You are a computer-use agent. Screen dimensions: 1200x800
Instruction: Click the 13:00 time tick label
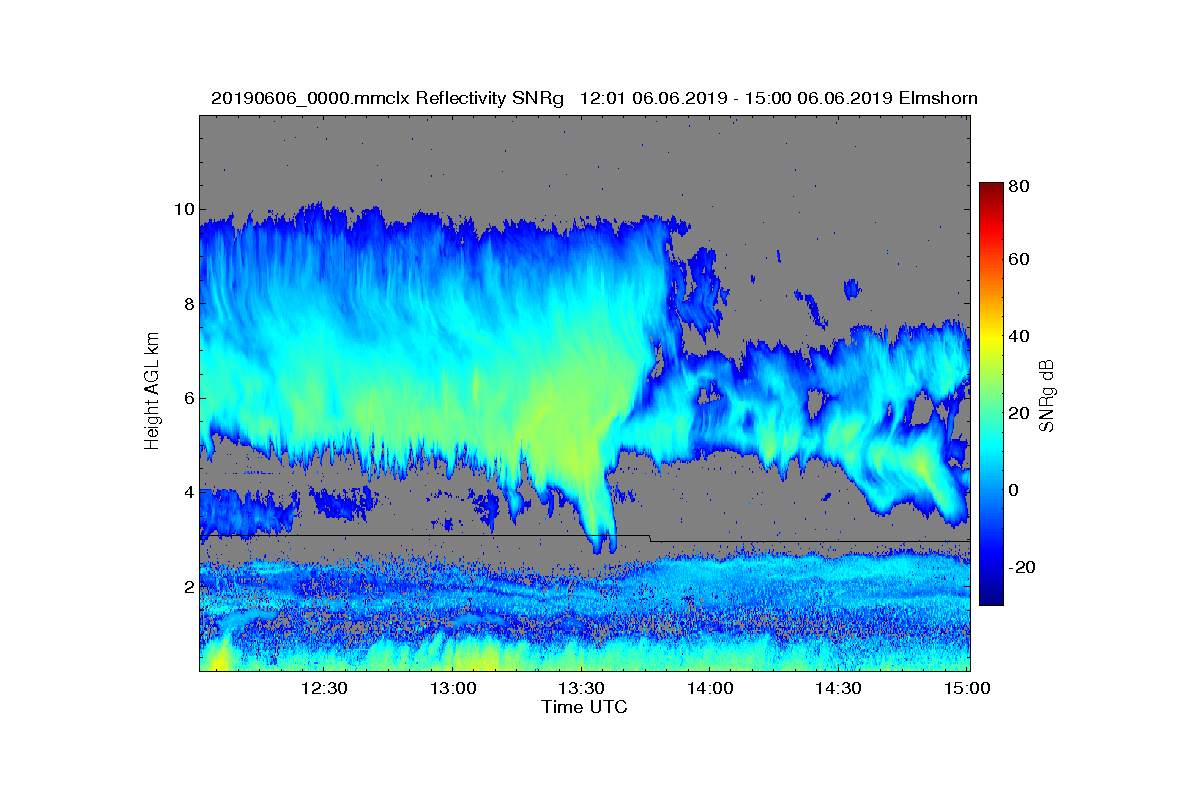click(x=452, y=688)
